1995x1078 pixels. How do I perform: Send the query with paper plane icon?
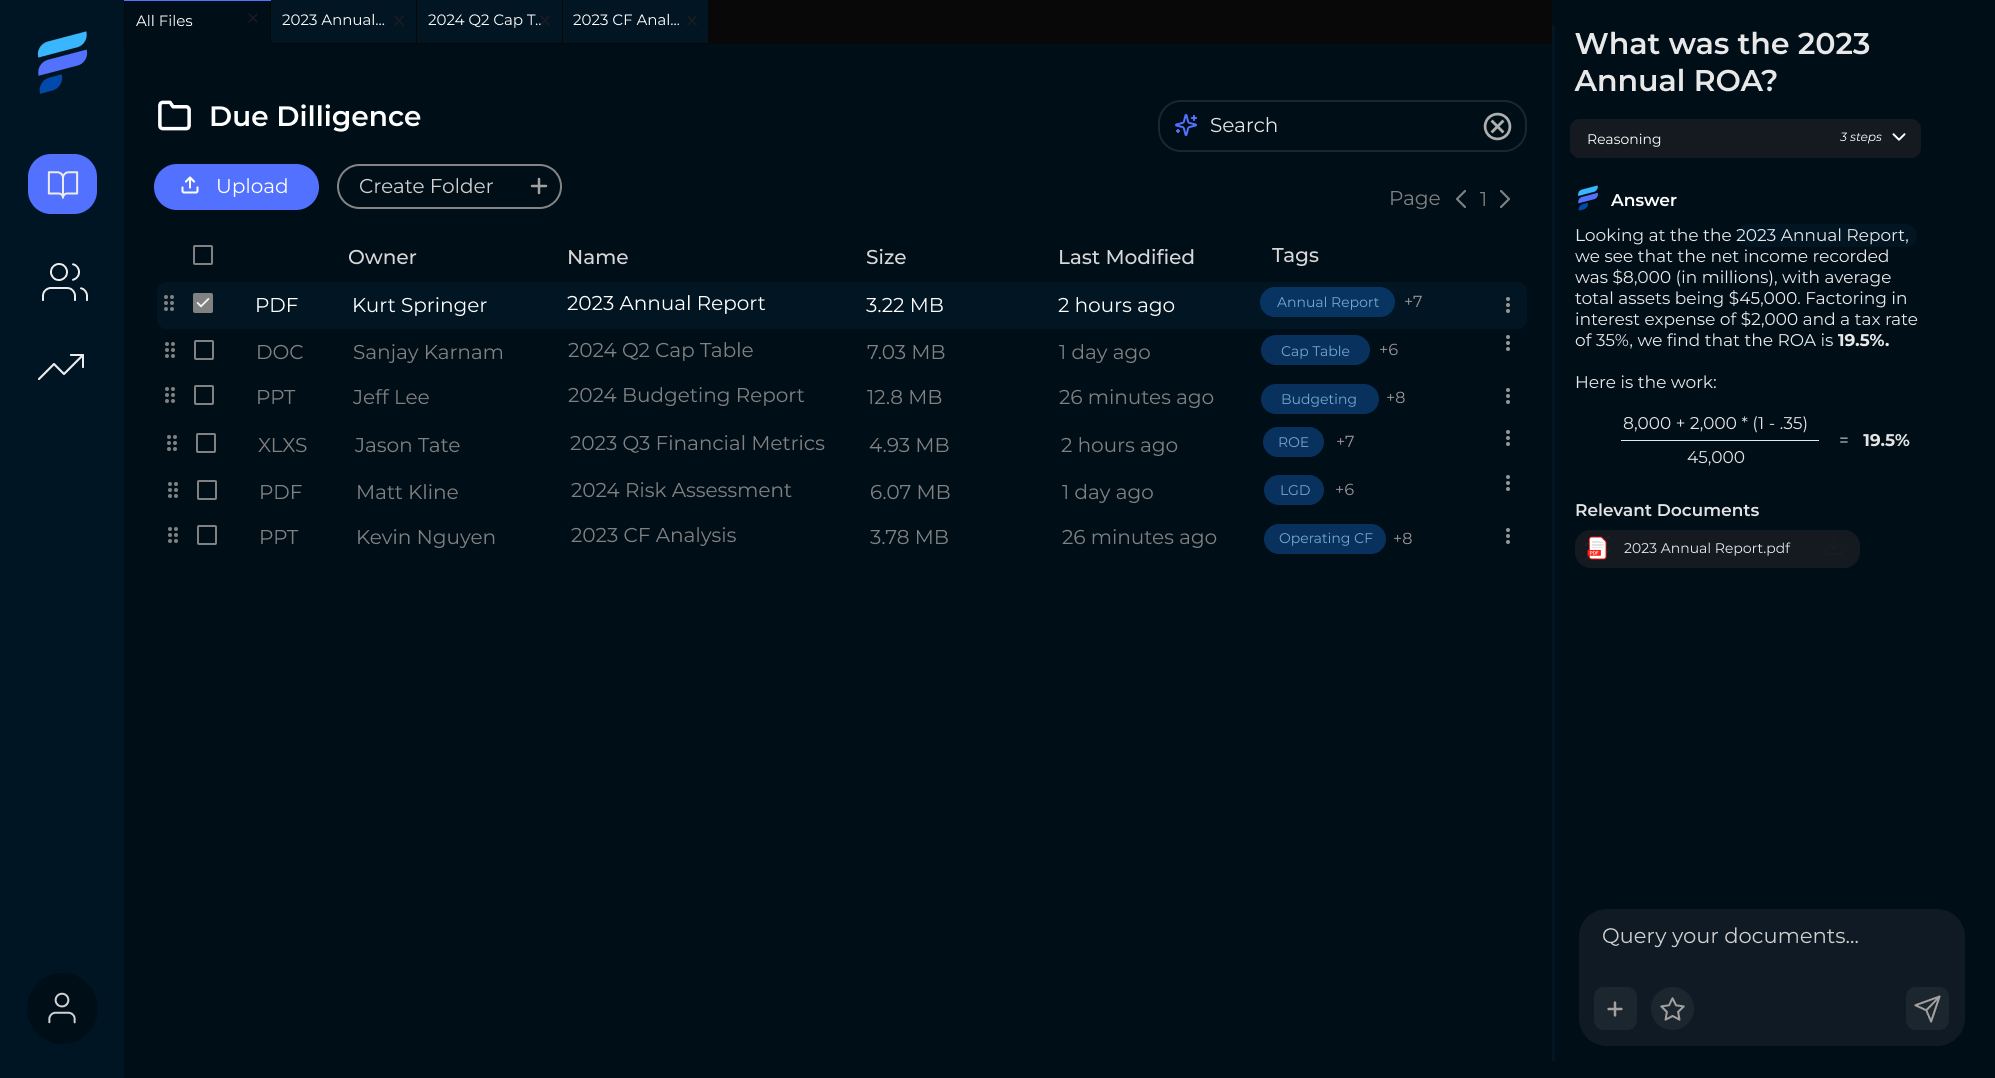pos(1927,1008)
